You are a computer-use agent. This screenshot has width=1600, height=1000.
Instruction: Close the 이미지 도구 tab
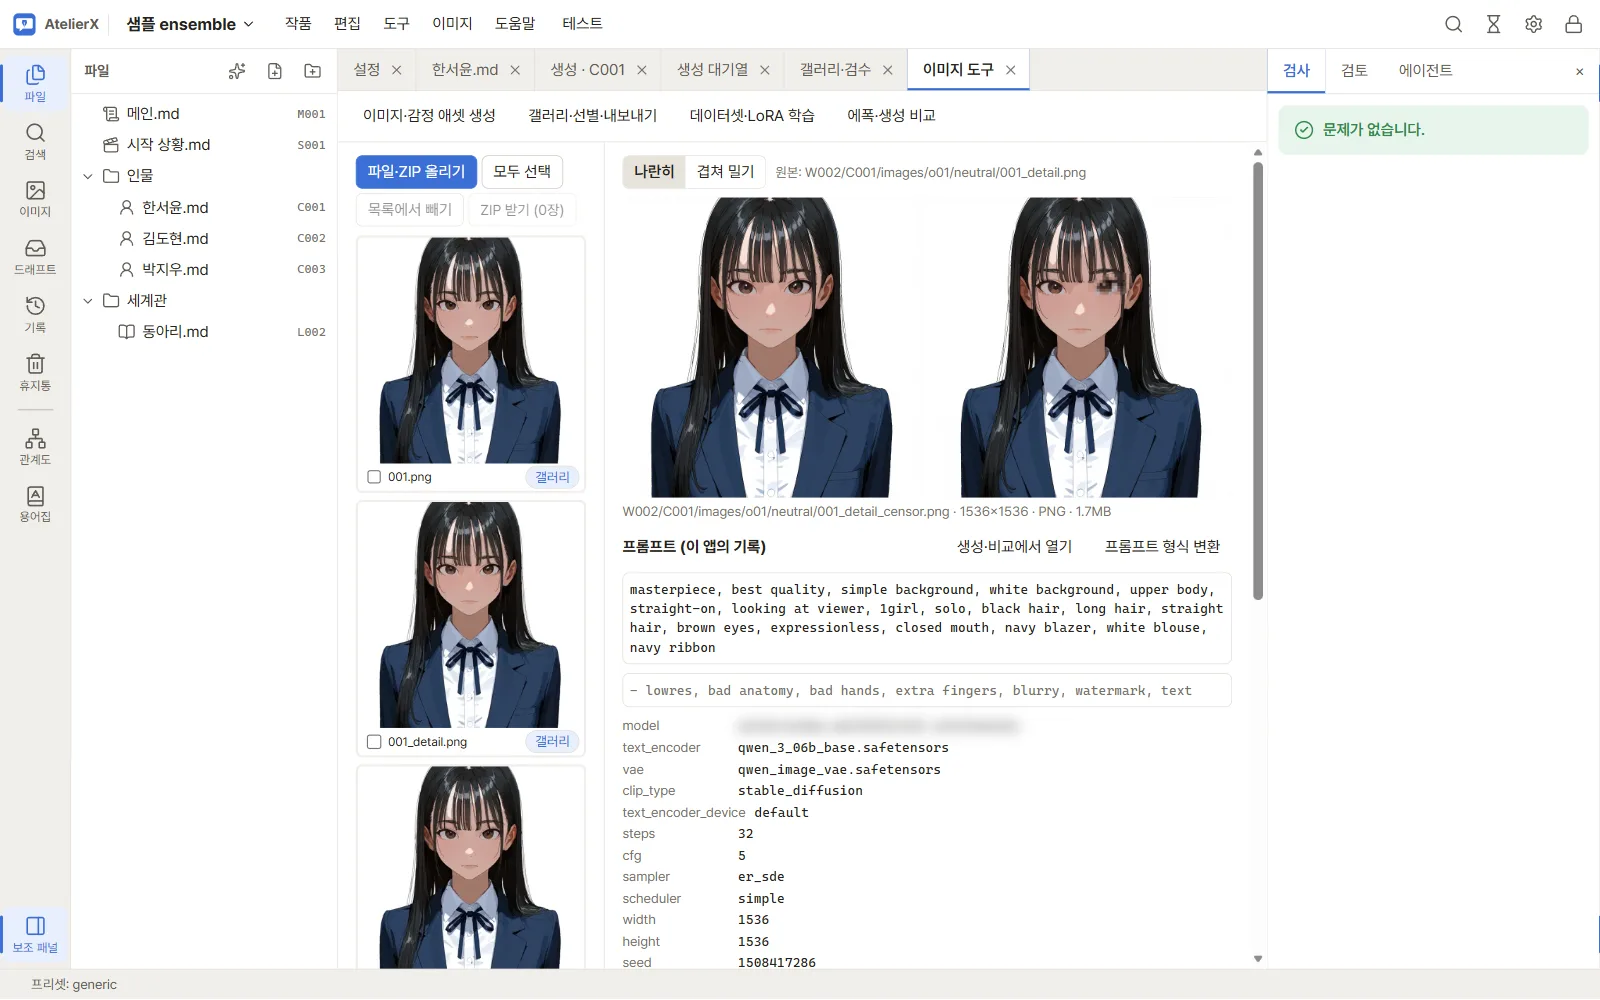[x=1011, y=70]
